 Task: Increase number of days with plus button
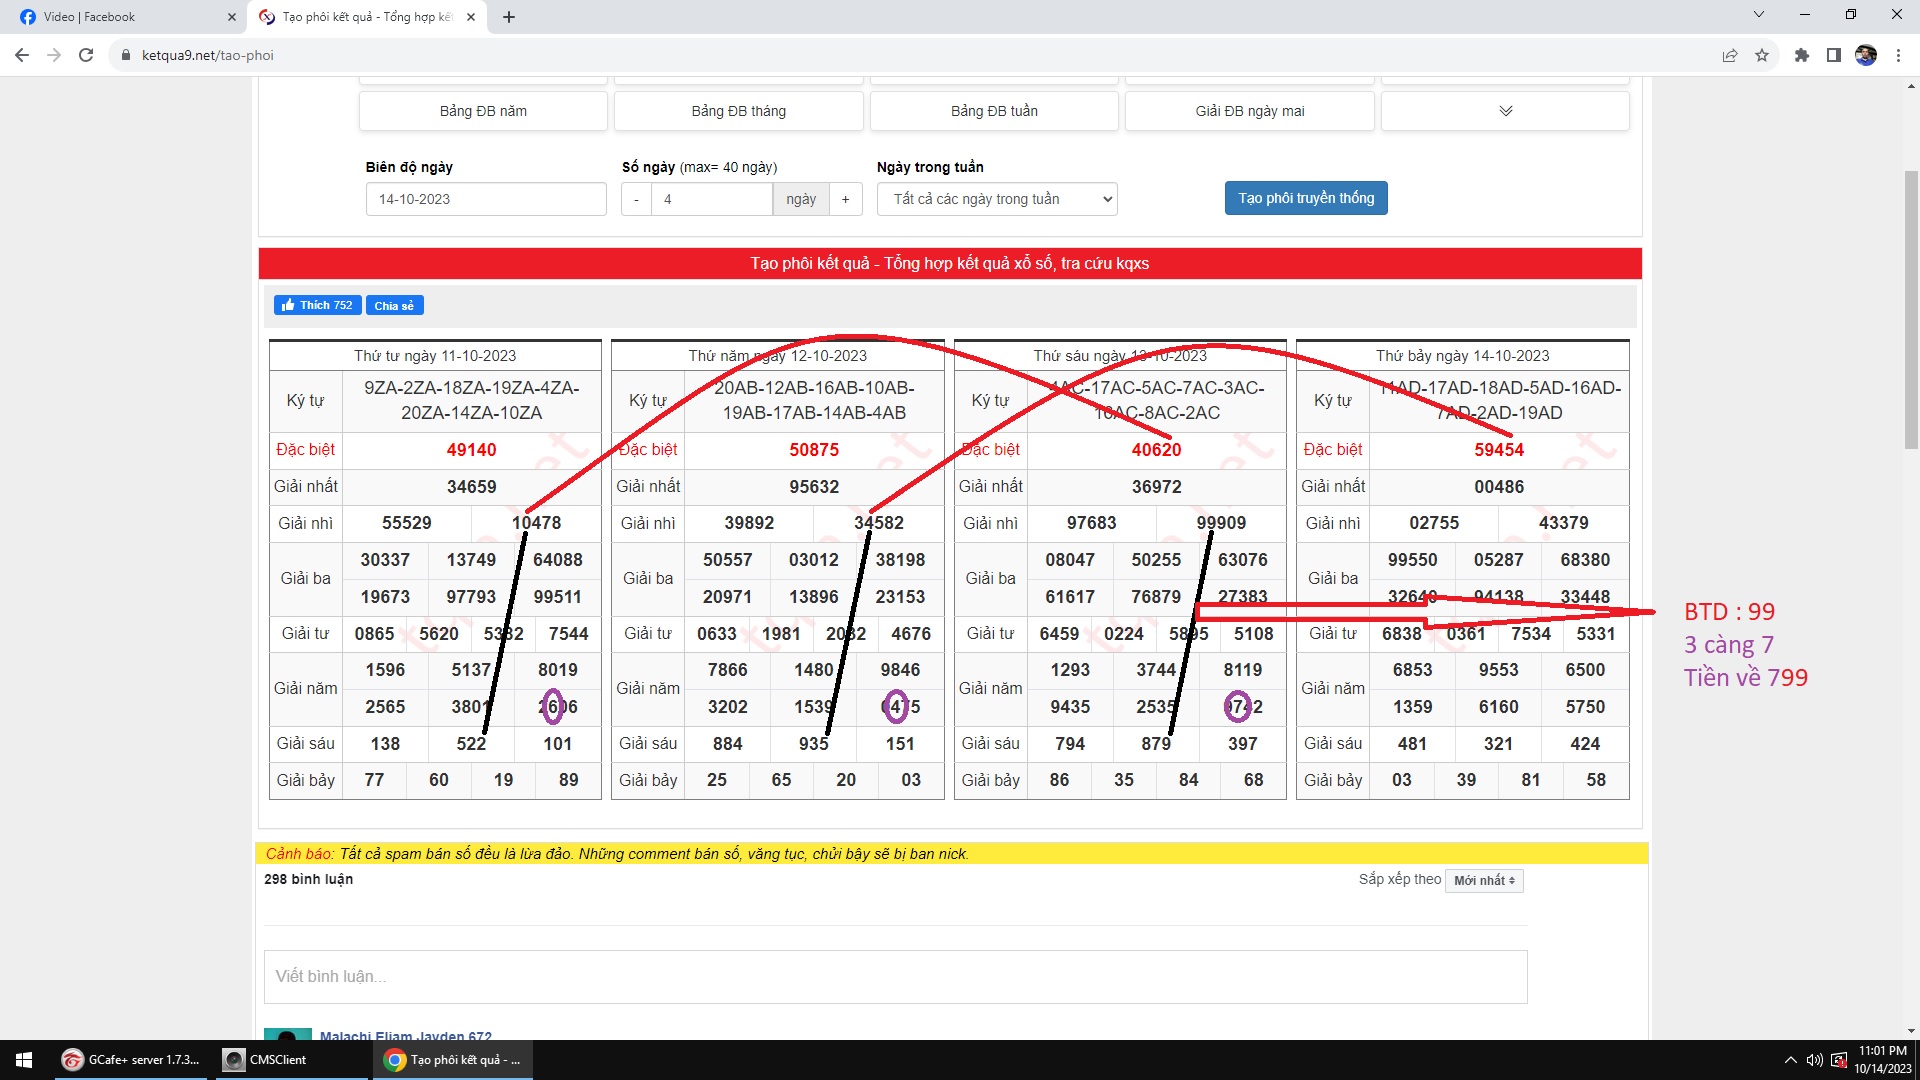(x=845, y=199)
